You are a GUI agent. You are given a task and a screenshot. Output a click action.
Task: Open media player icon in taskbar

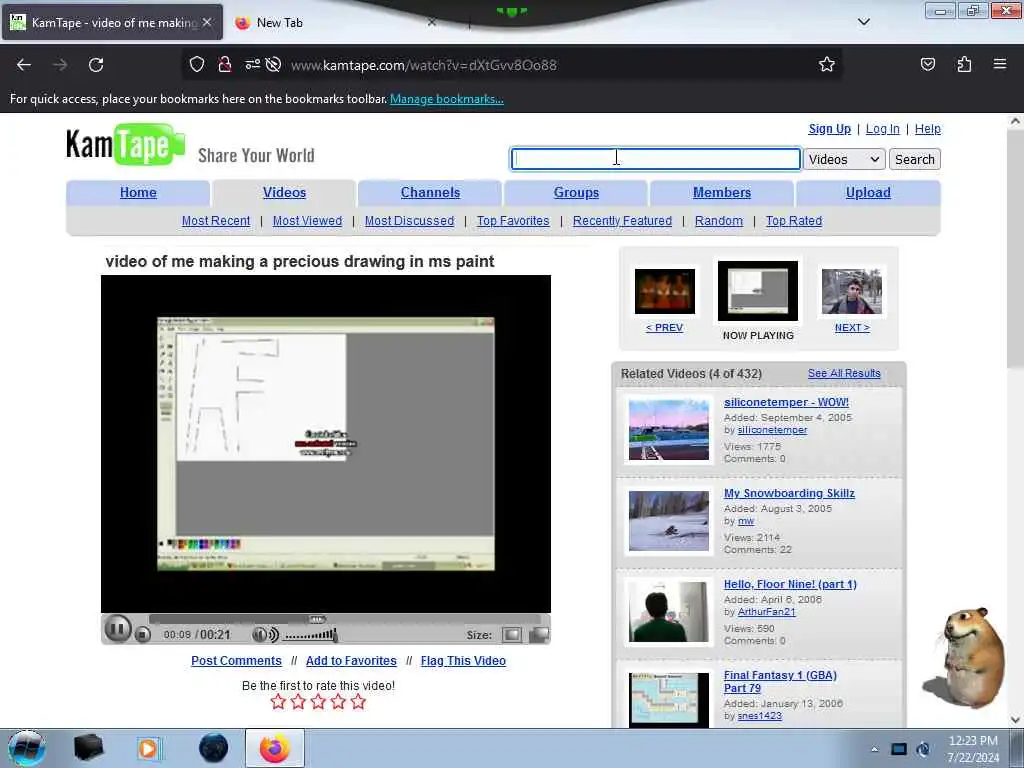[148, 748]
